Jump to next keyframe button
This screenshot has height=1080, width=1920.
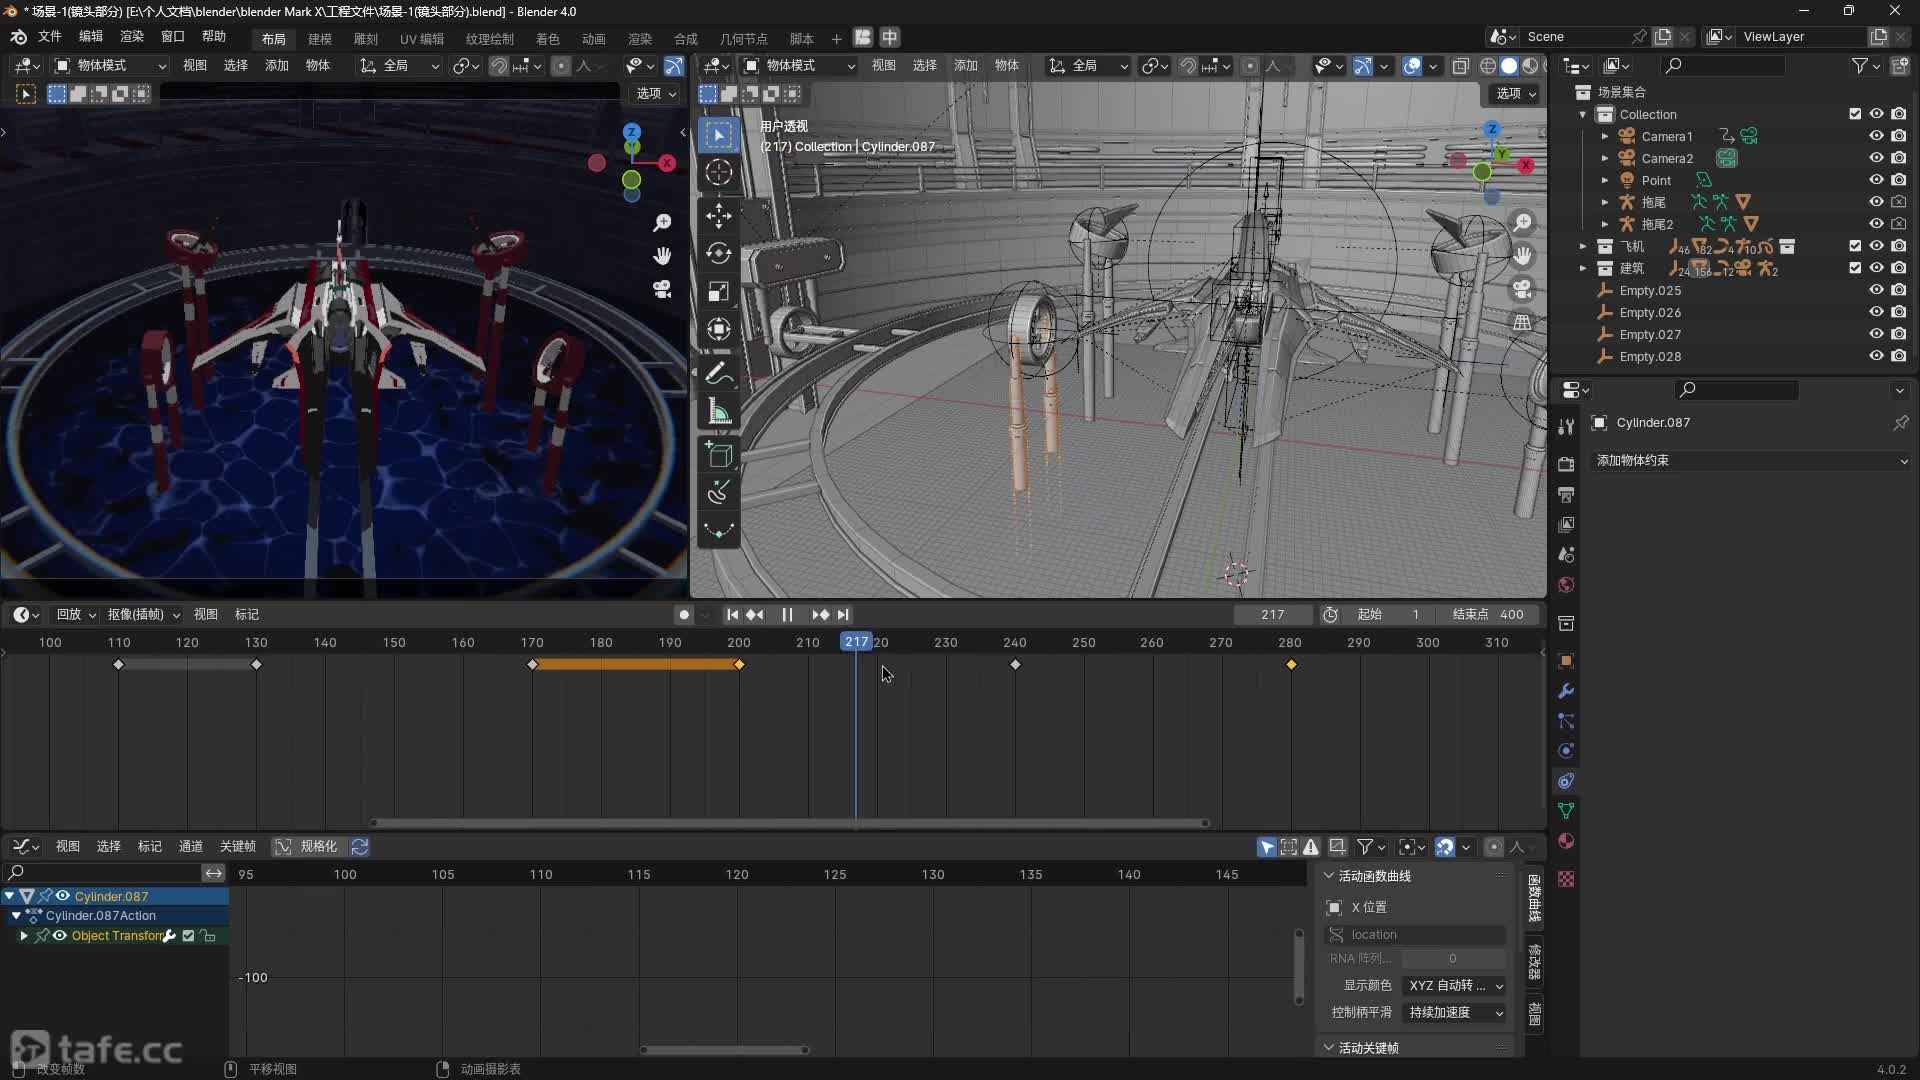tap(820, 615)
